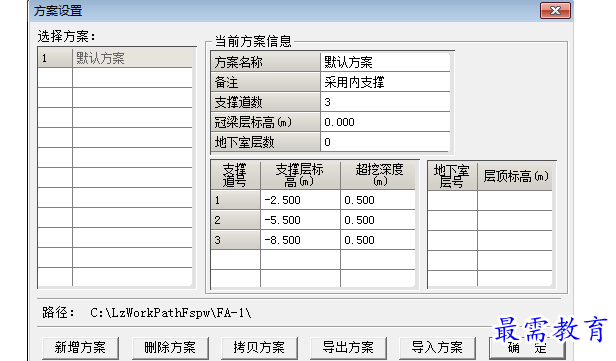Edit support elevation -5.500 cell
Screen dimensions: 616x361
[x=300, y=220]
